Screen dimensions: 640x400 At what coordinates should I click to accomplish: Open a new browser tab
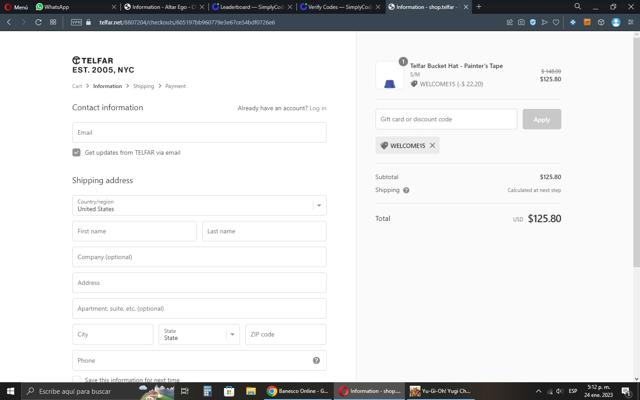[x=479, y=7]
